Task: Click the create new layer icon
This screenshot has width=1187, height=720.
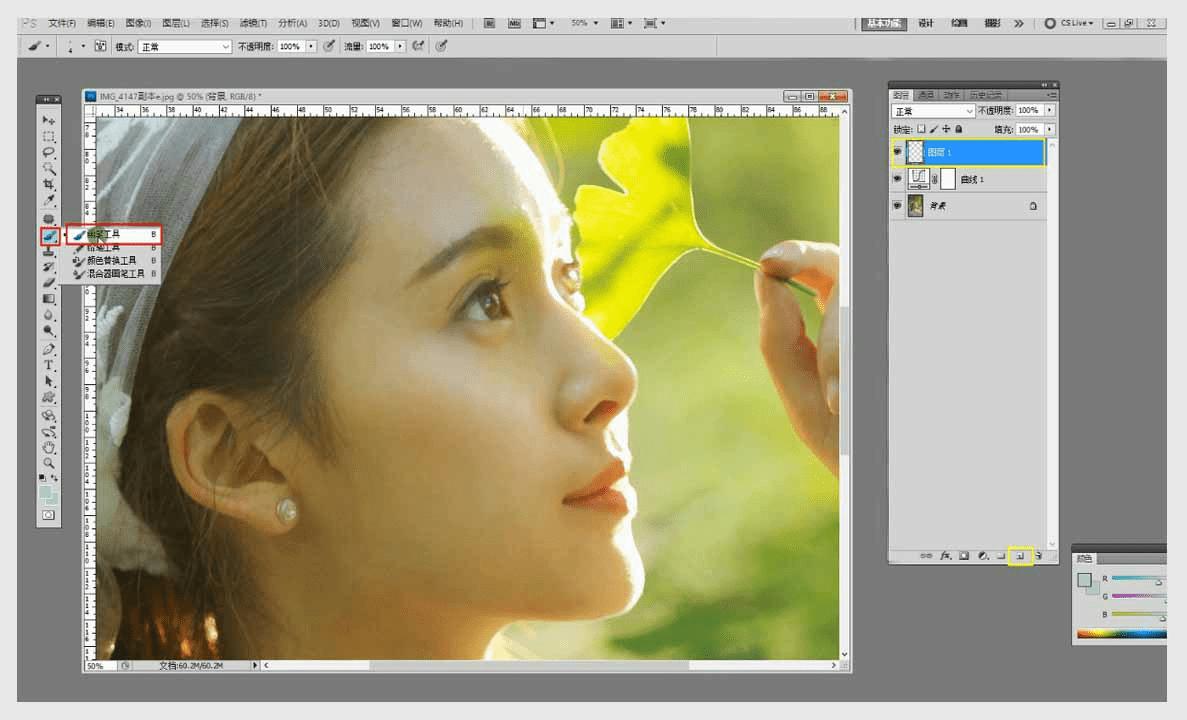Action: pyautogui.click(x=1020, y=556)
